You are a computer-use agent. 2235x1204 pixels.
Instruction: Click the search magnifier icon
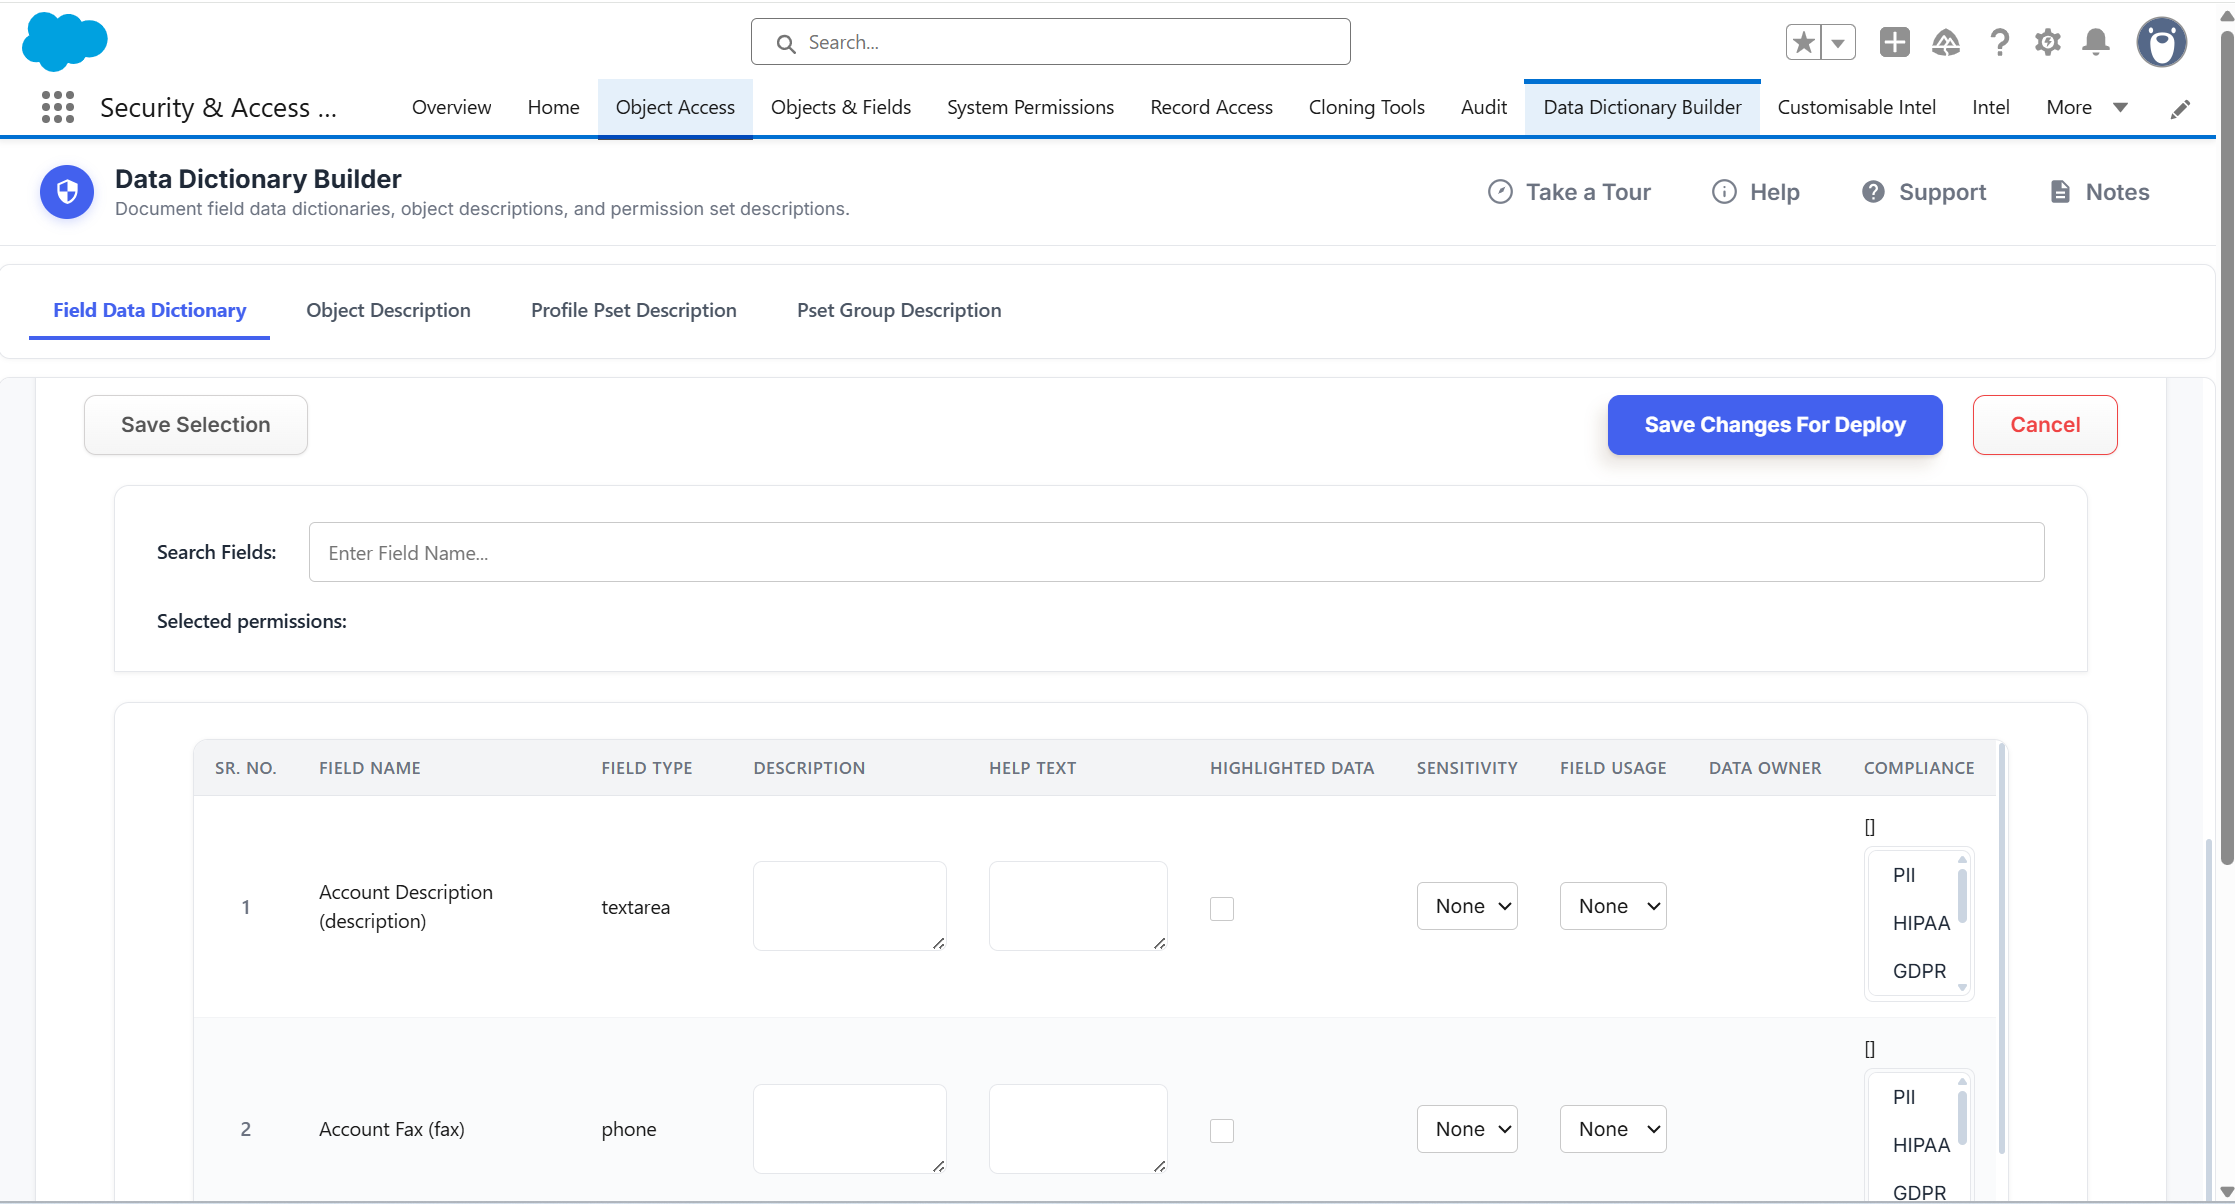[x=786, y=43]
